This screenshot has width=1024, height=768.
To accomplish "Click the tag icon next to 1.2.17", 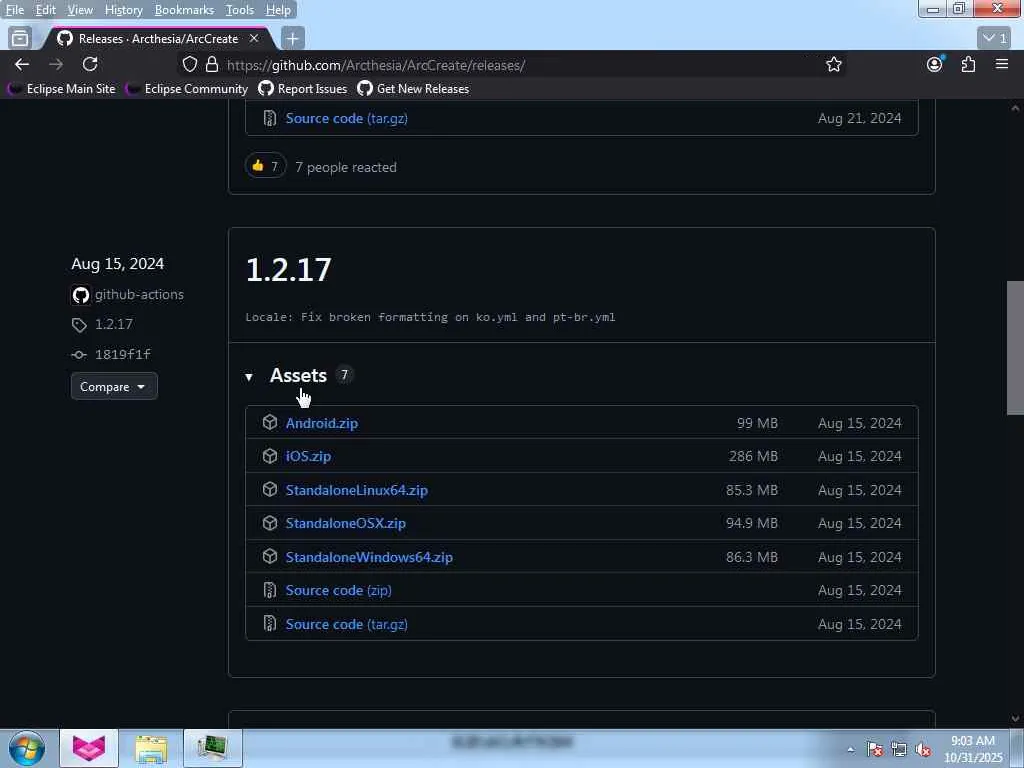I will 79,325.
